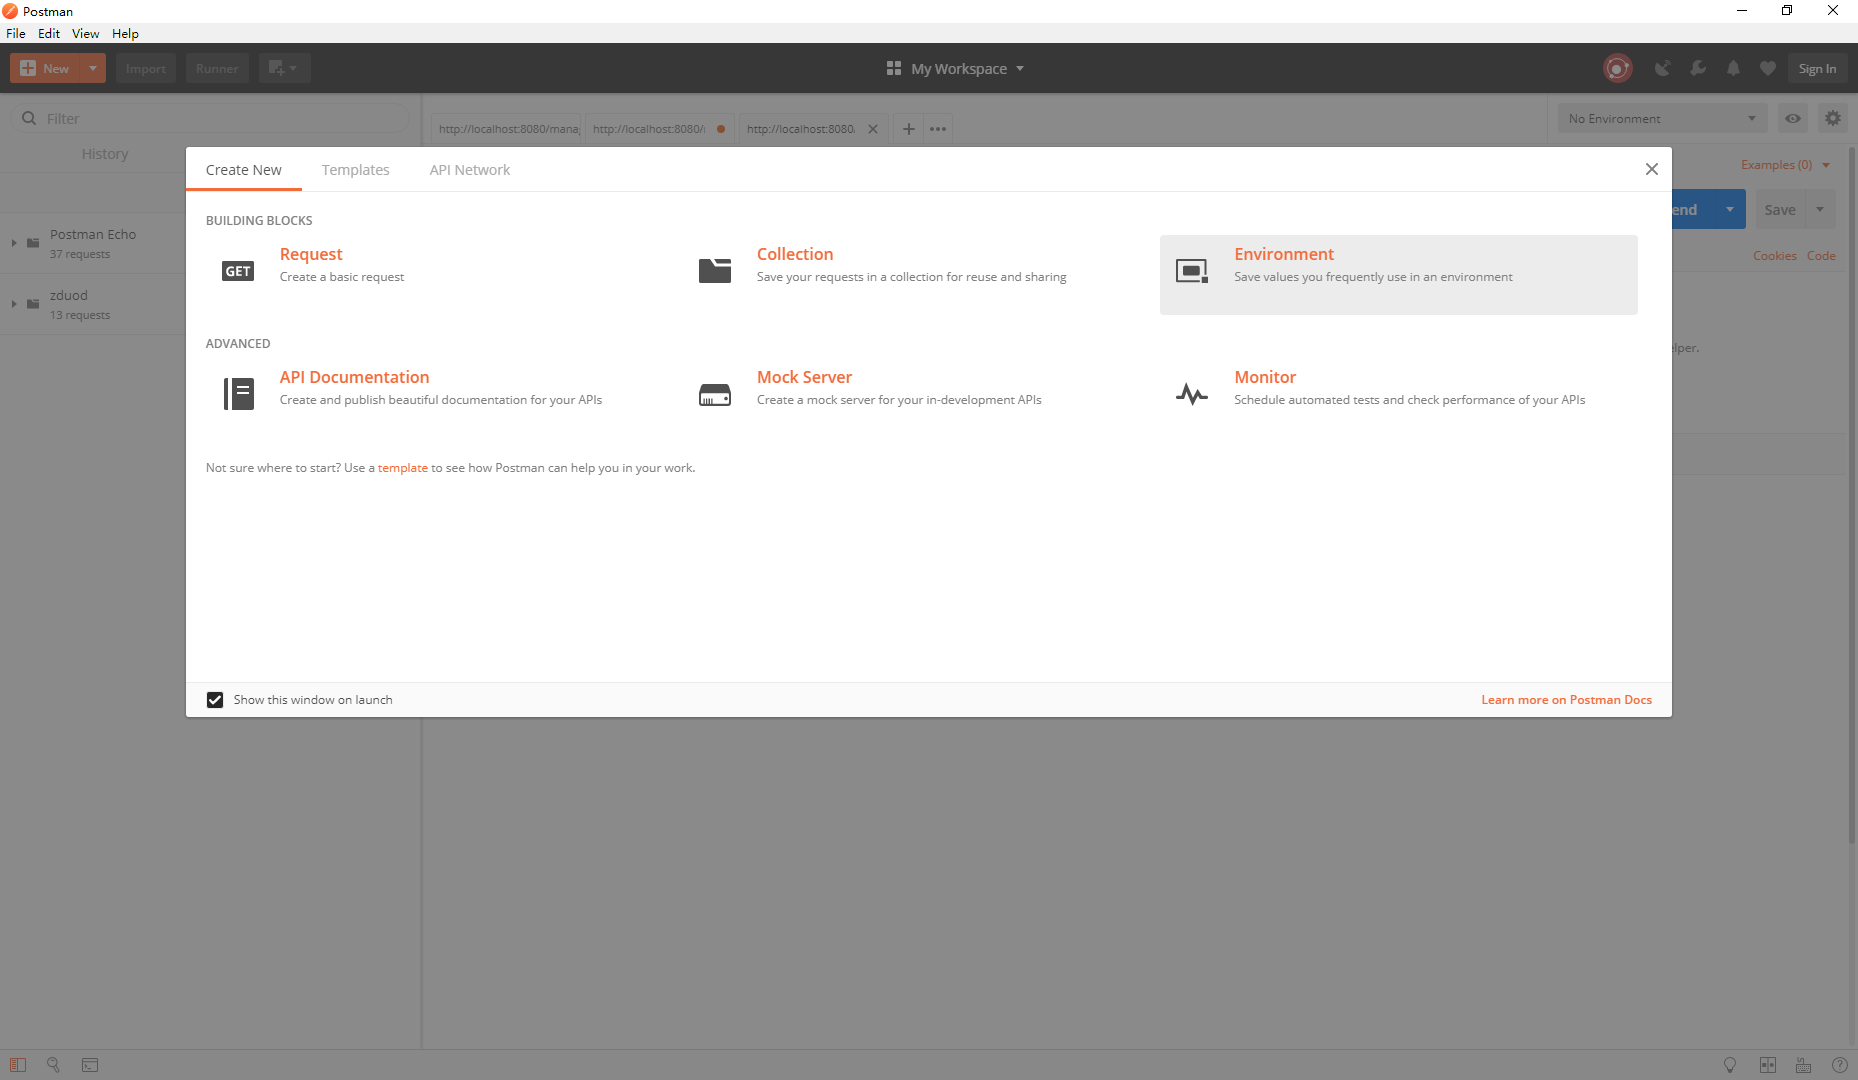Open the Manage Environments gear icon
The height and width of the screenshot is (1080, 1858).
(1832, 118)
